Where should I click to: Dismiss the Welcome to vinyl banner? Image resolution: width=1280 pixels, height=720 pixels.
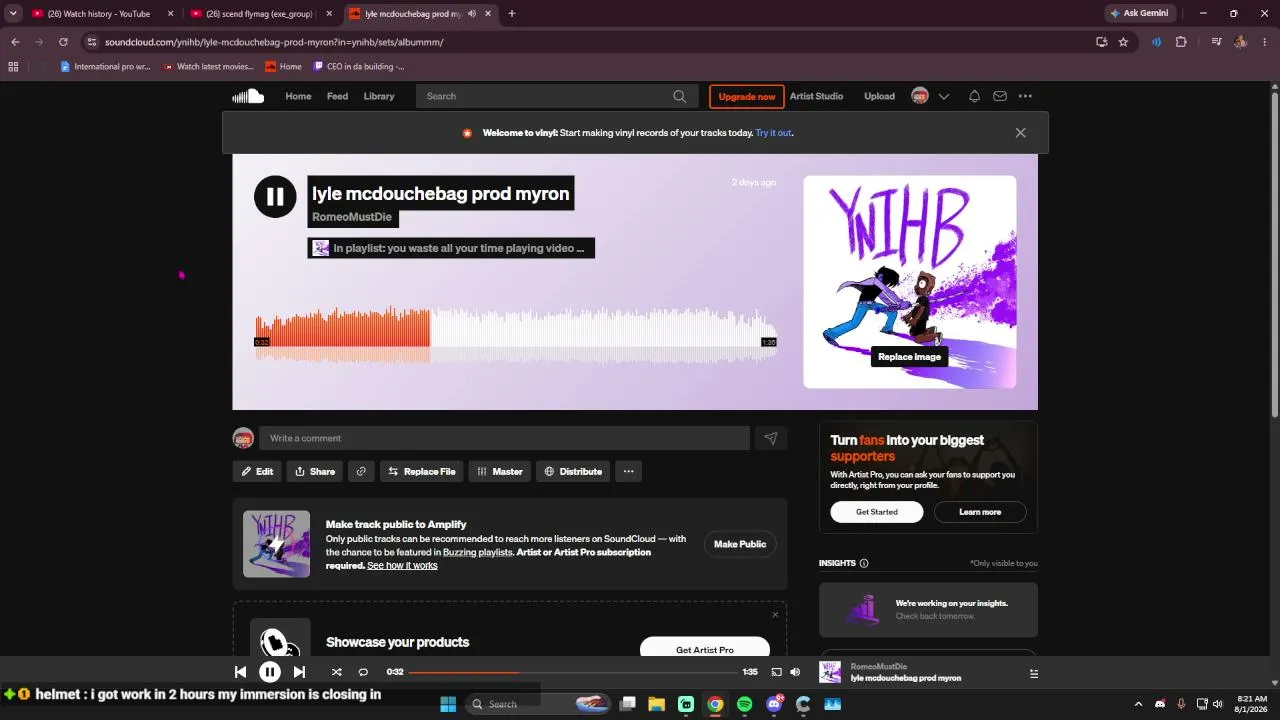pyautogui.click(x=1020, y=132)
